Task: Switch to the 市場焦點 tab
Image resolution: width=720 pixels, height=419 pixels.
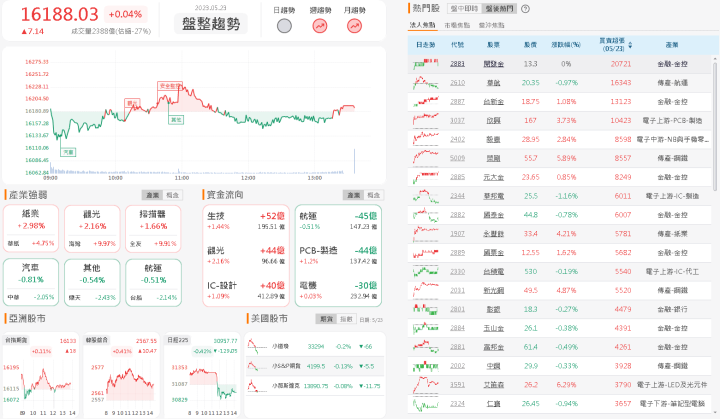Action: pyautogui.click(x=457, y=25)
